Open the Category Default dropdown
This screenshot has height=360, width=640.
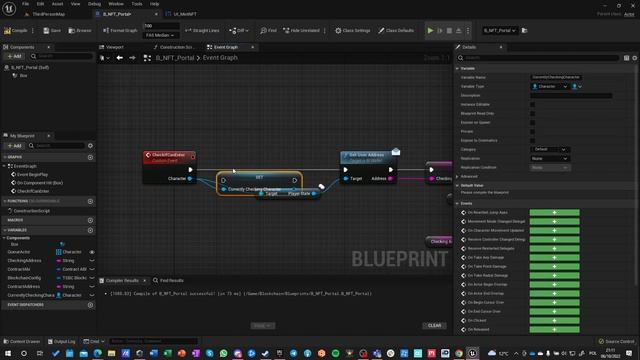(550, 149)
